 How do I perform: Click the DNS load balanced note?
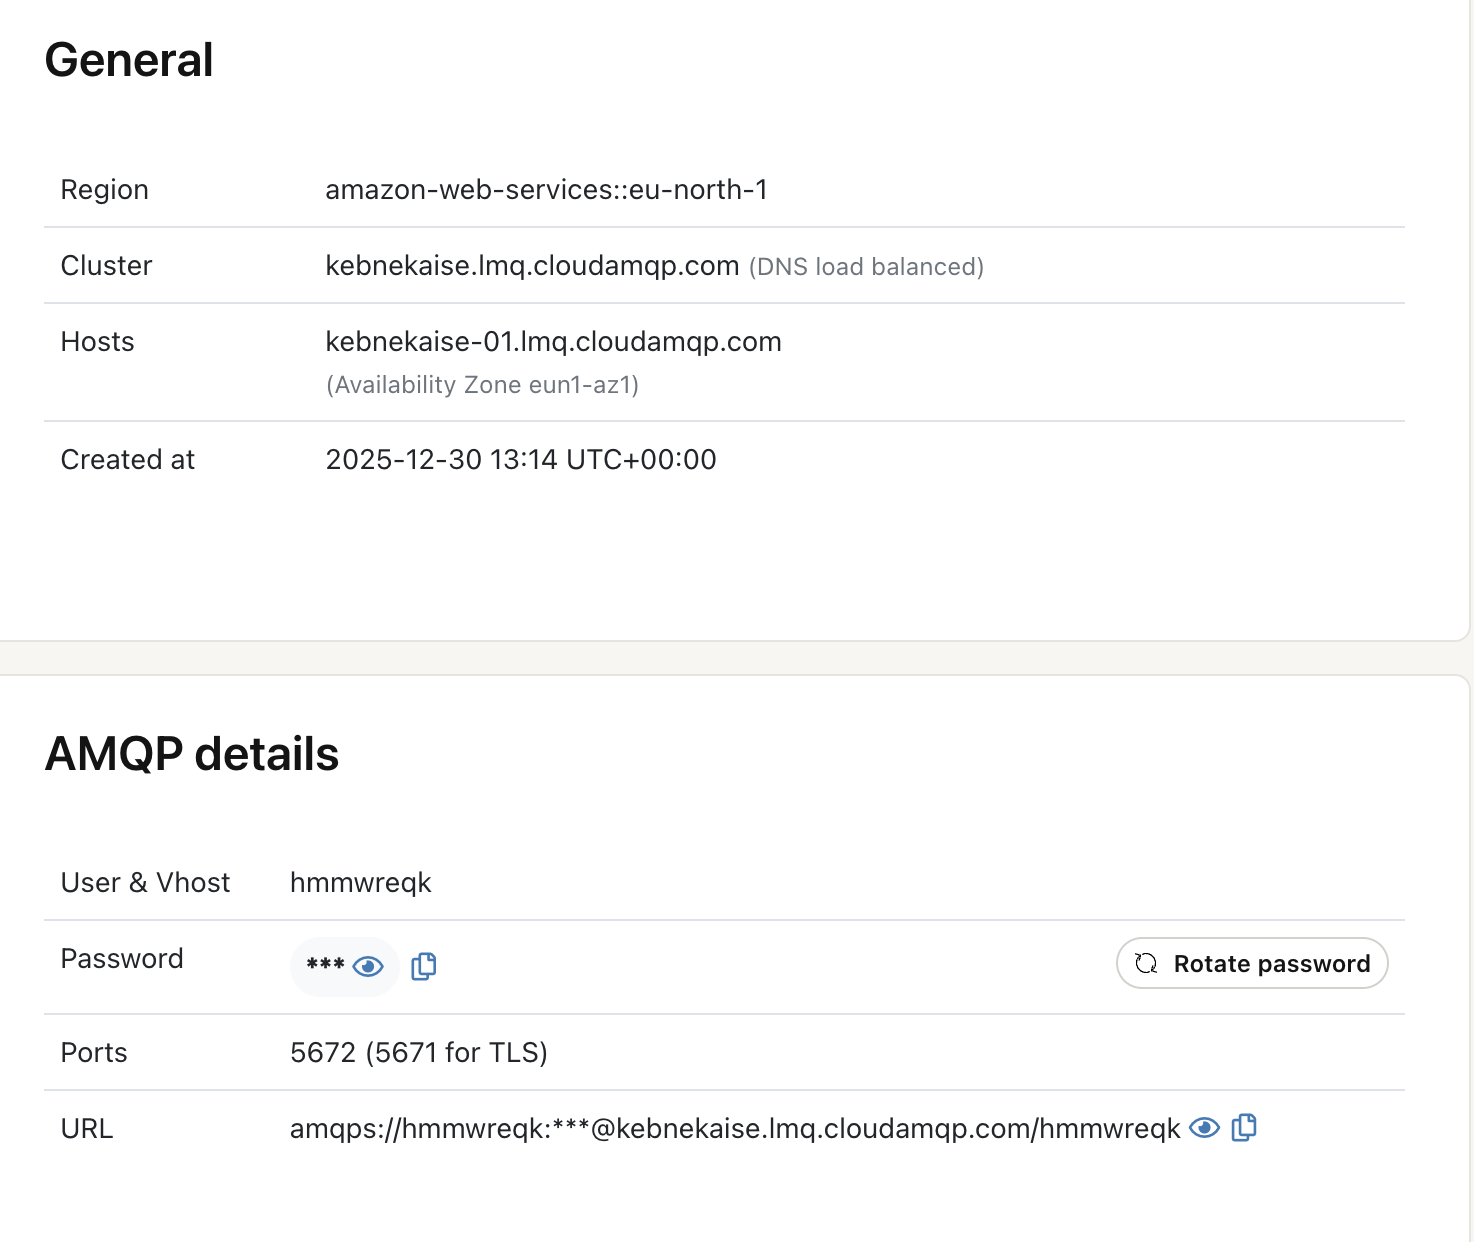click(866, 267)
